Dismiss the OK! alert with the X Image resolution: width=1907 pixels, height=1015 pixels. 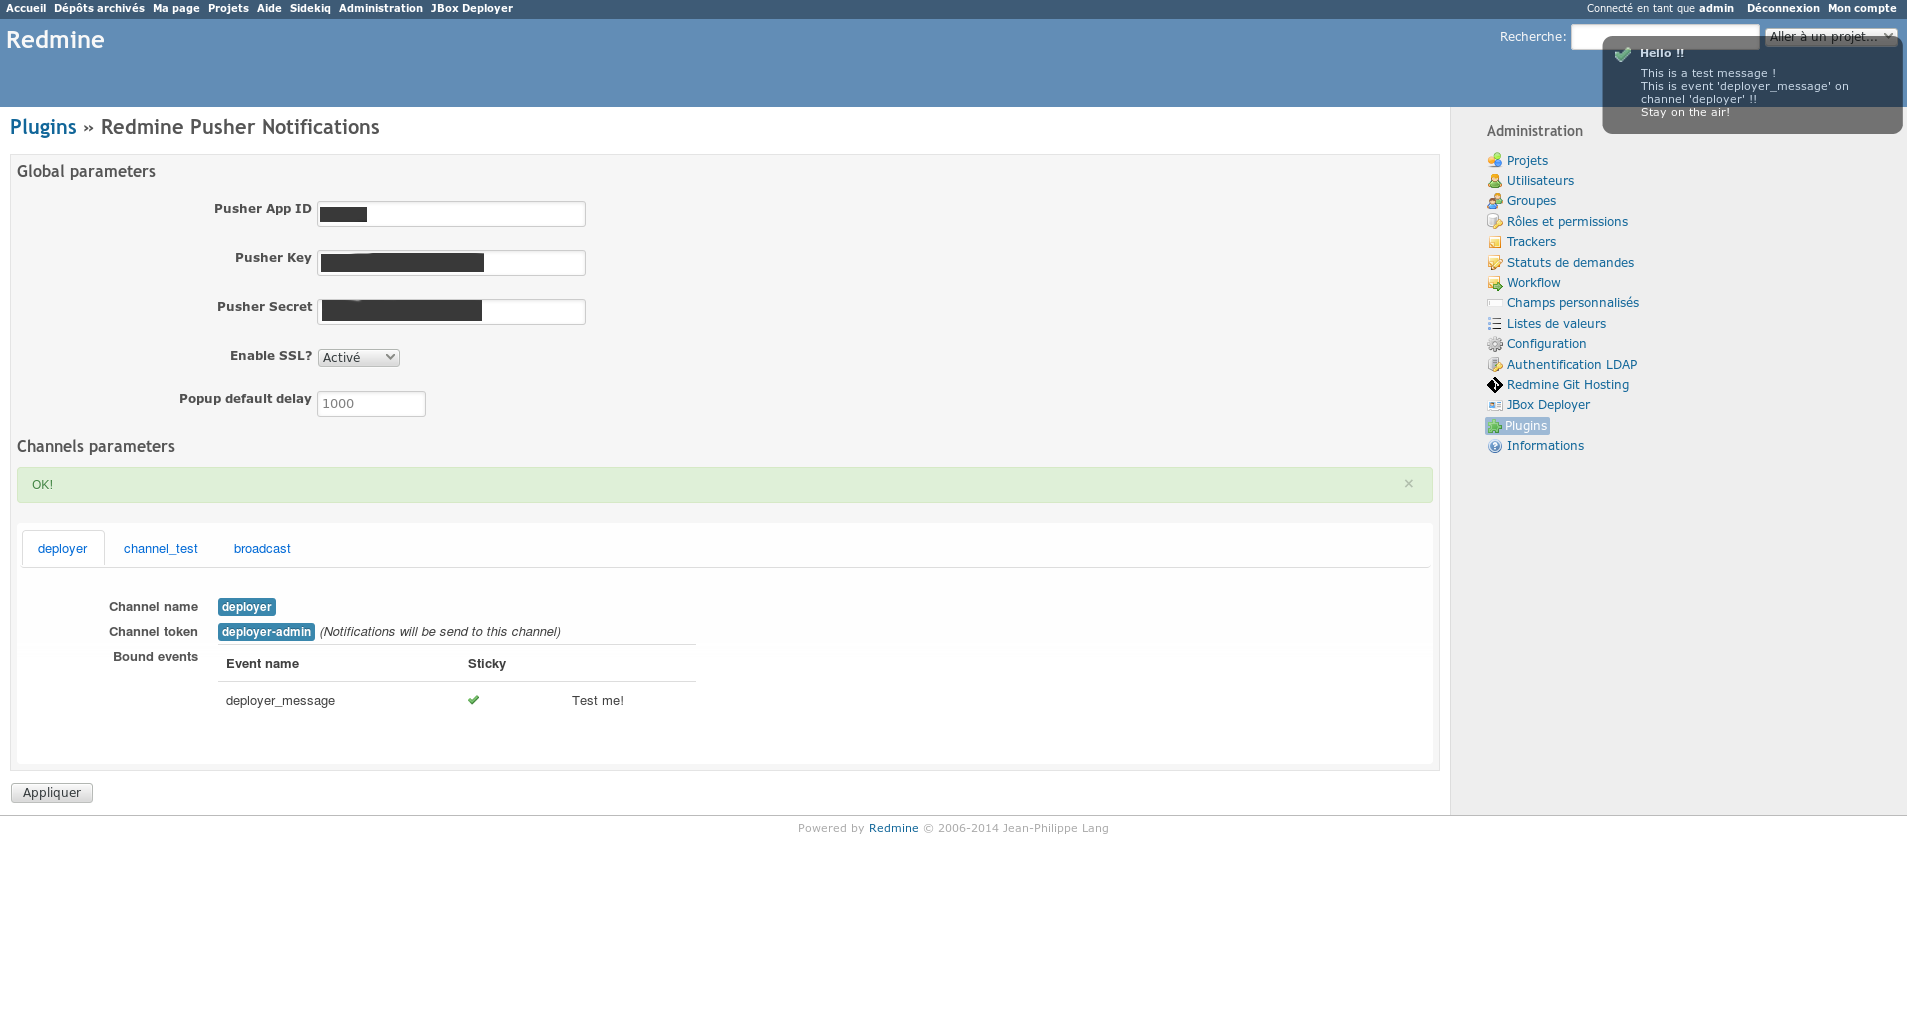(1408, 484)
